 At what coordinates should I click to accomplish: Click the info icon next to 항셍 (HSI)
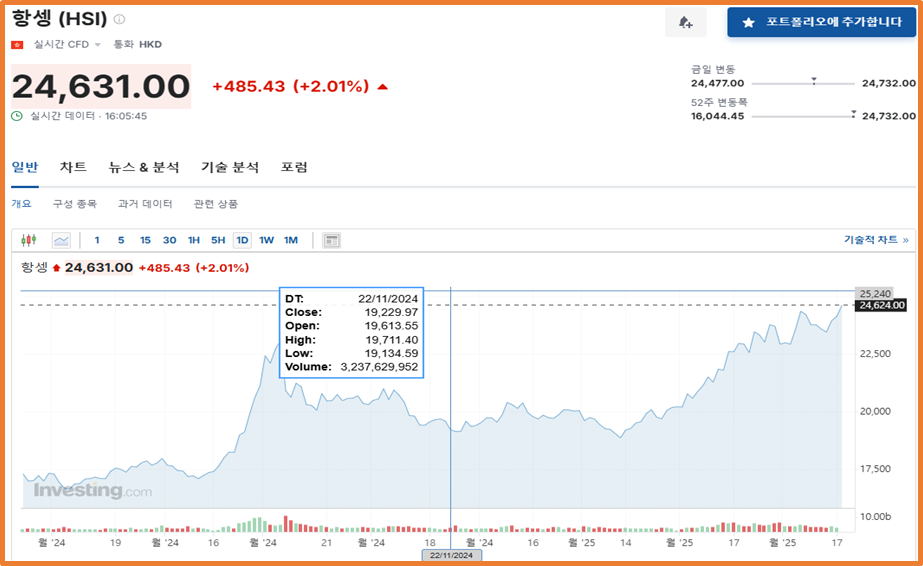pos(119,19)
